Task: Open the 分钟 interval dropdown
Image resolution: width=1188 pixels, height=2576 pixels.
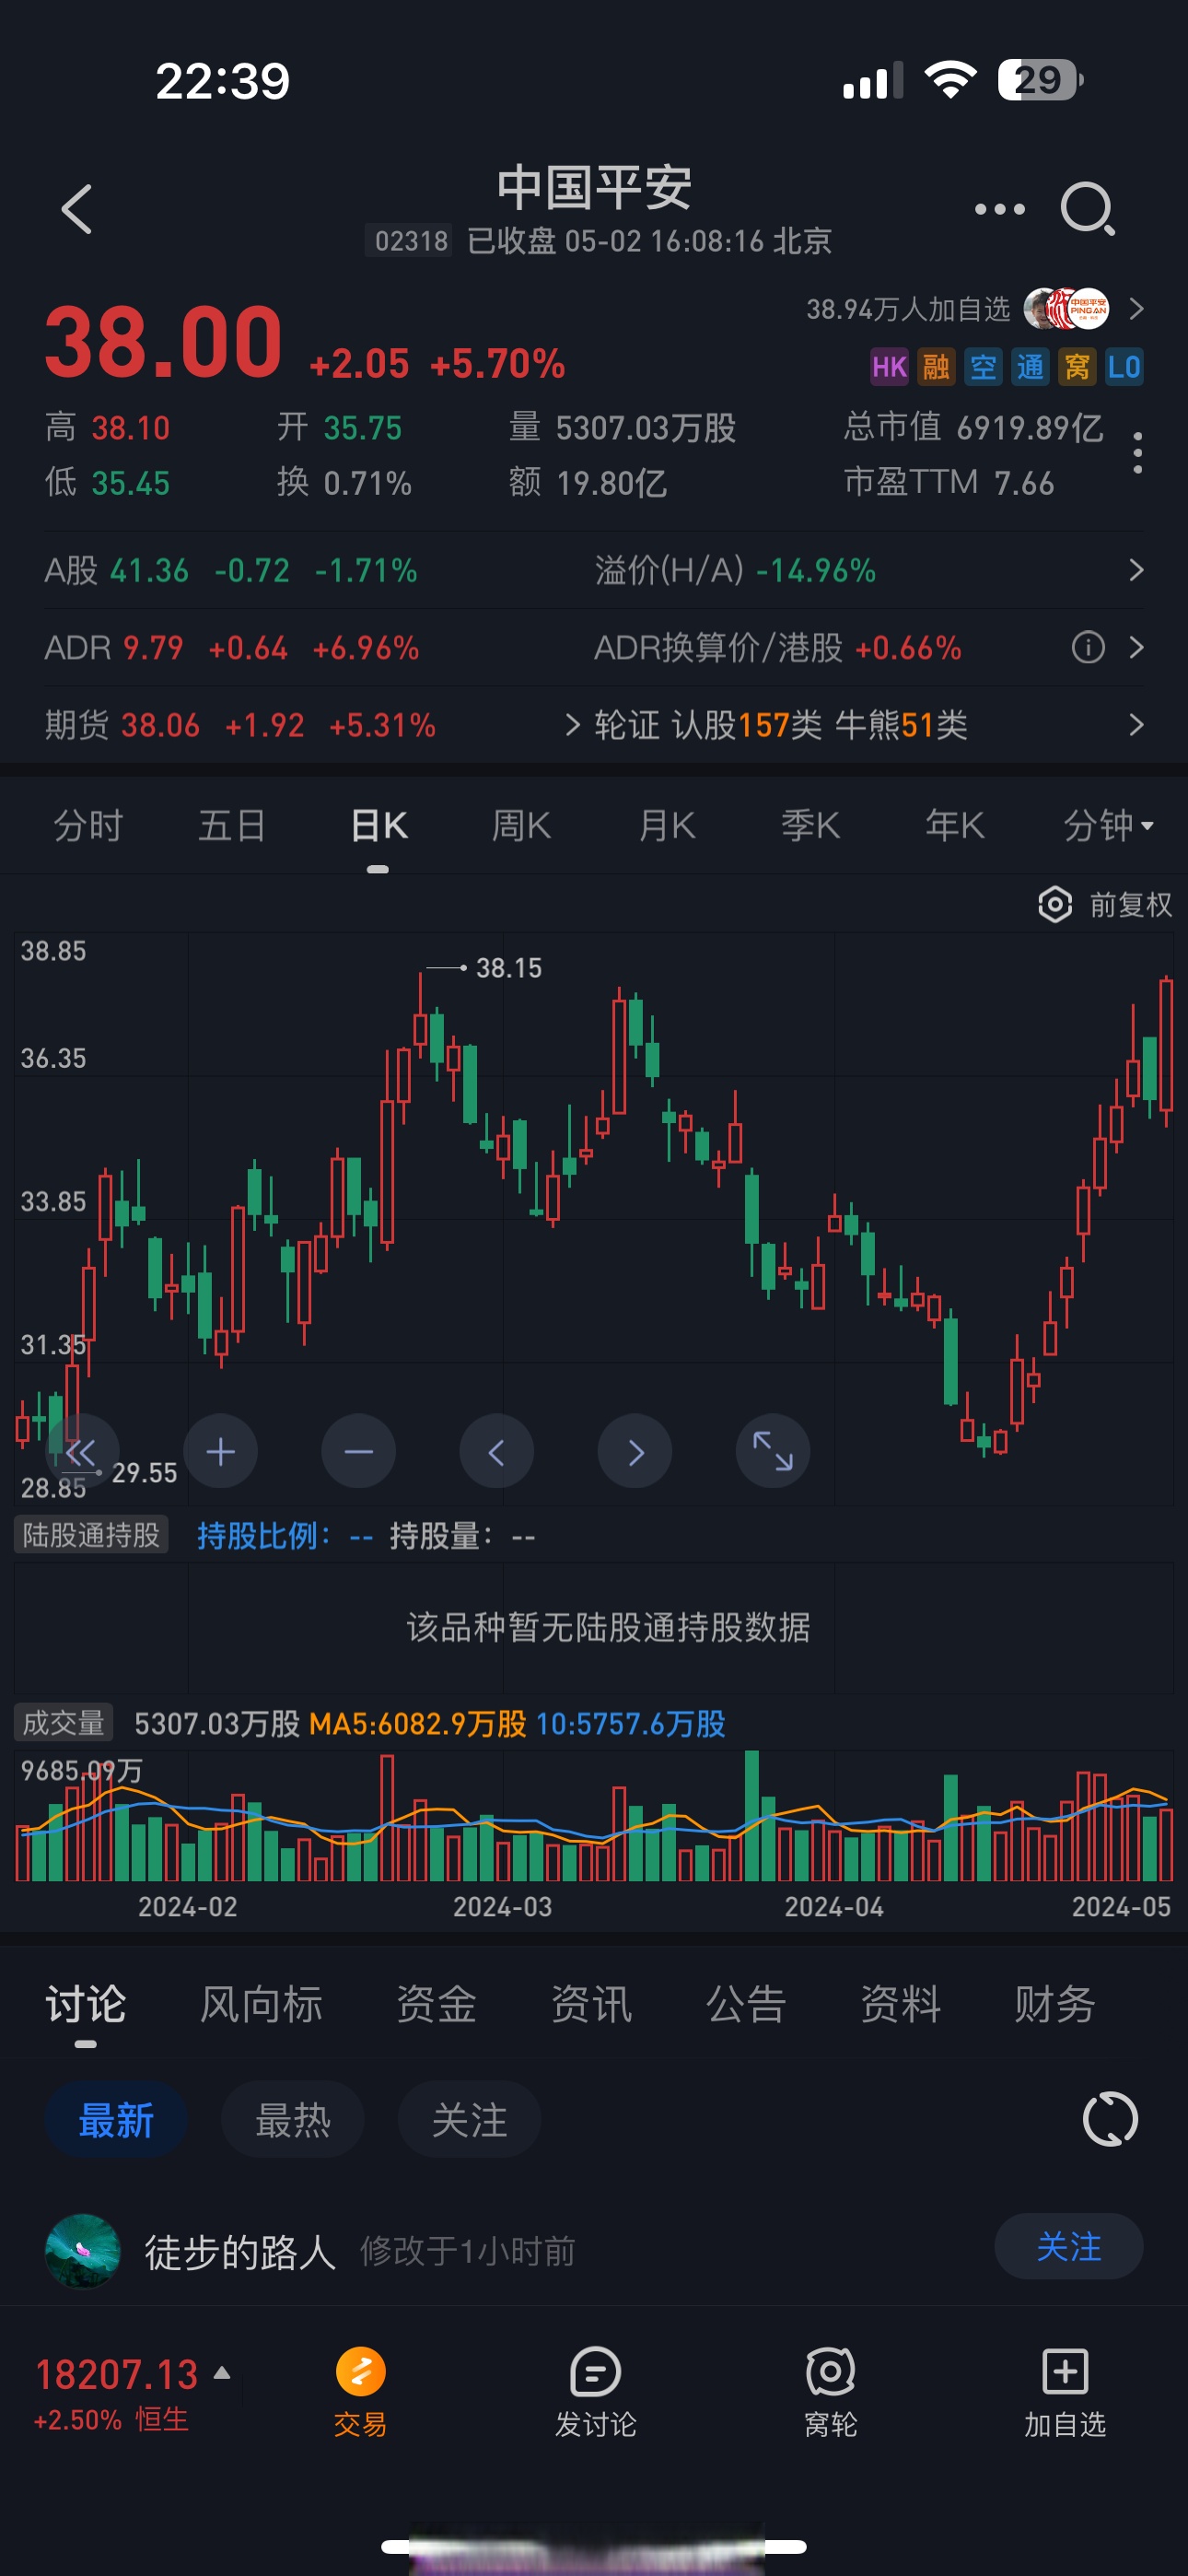Action: point(1108,825)
